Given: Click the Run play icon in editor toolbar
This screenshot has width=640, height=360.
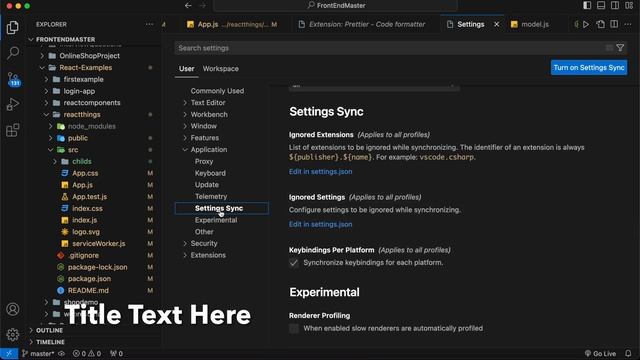Looking at the screenshot, I should (586, 24).
